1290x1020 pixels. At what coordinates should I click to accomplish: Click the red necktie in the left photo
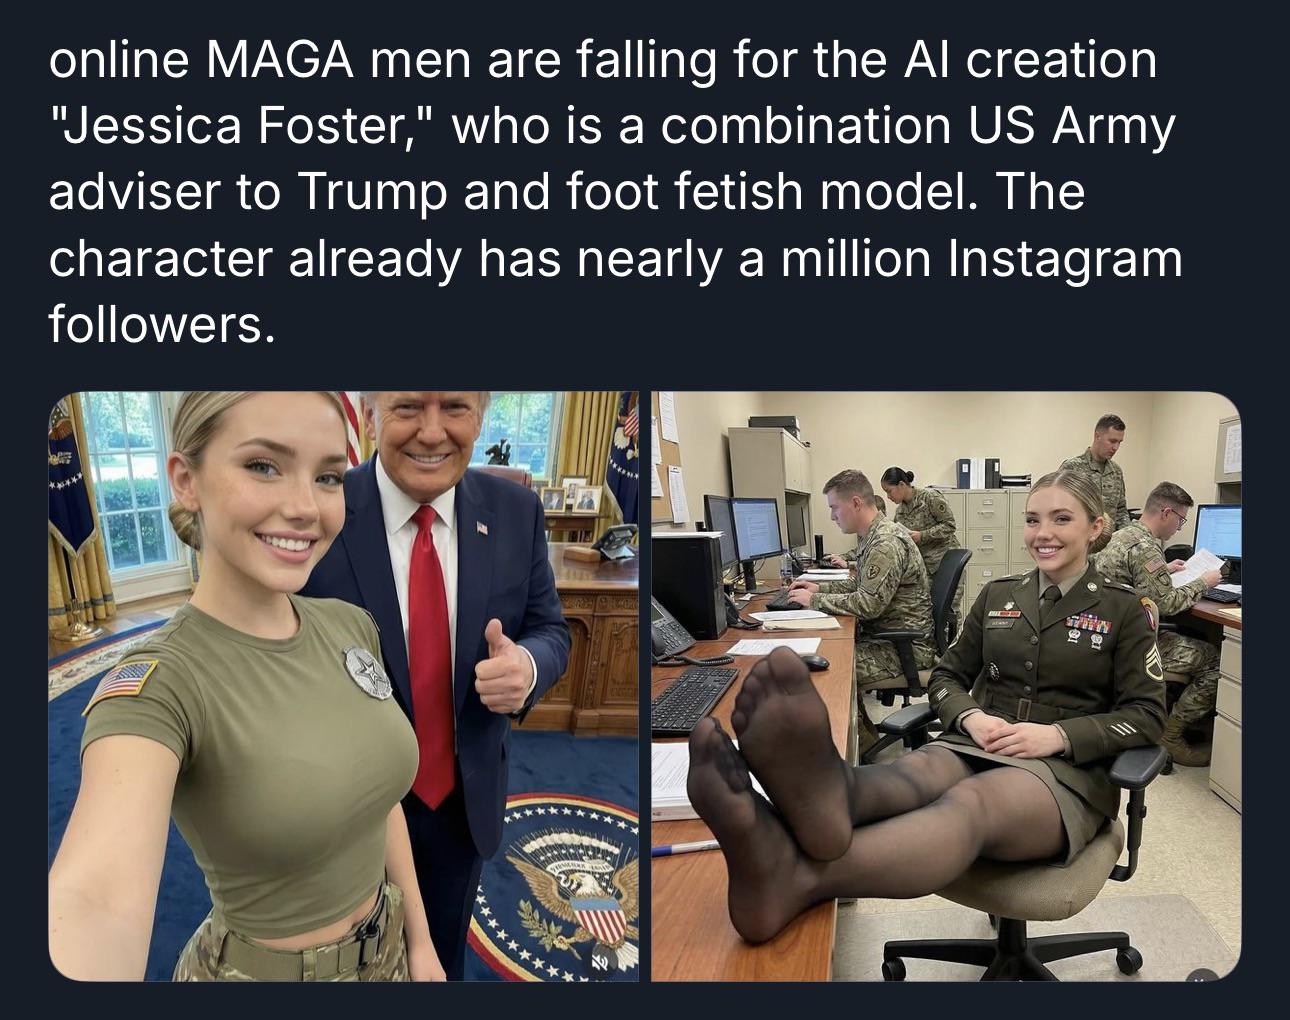pos(431,655)
